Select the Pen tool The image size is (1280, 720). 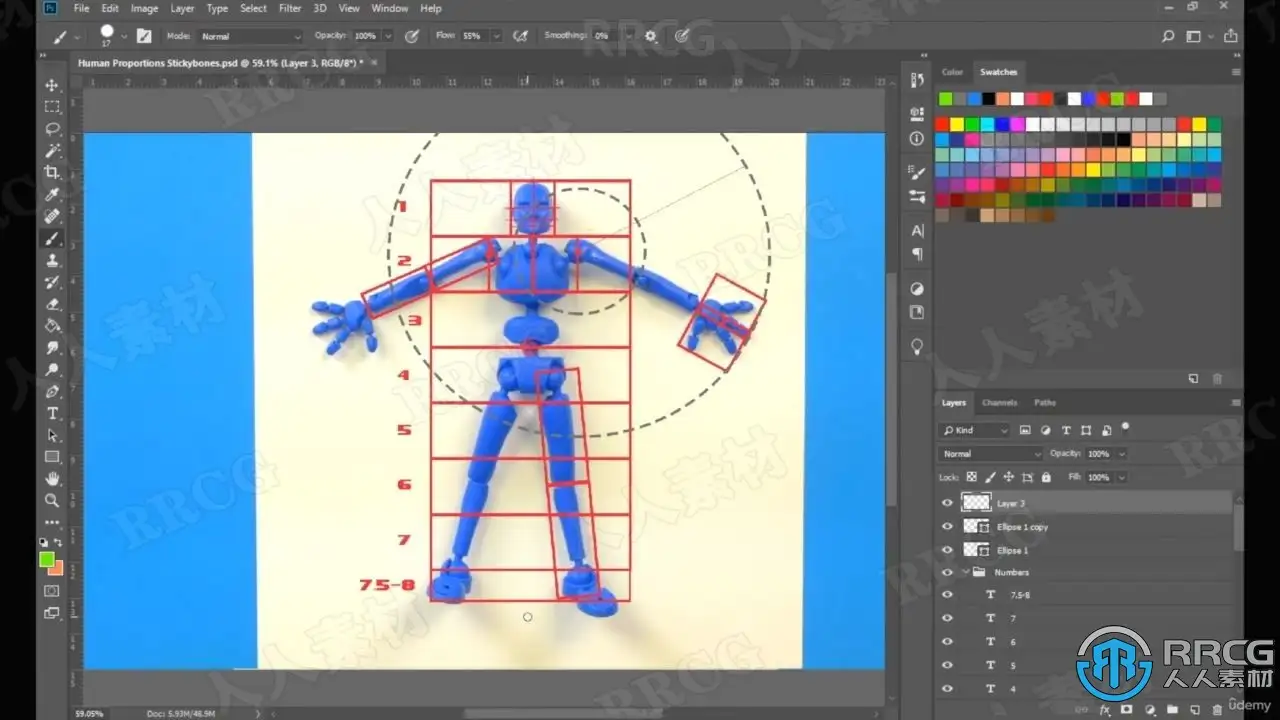click(x=52, y=391)
